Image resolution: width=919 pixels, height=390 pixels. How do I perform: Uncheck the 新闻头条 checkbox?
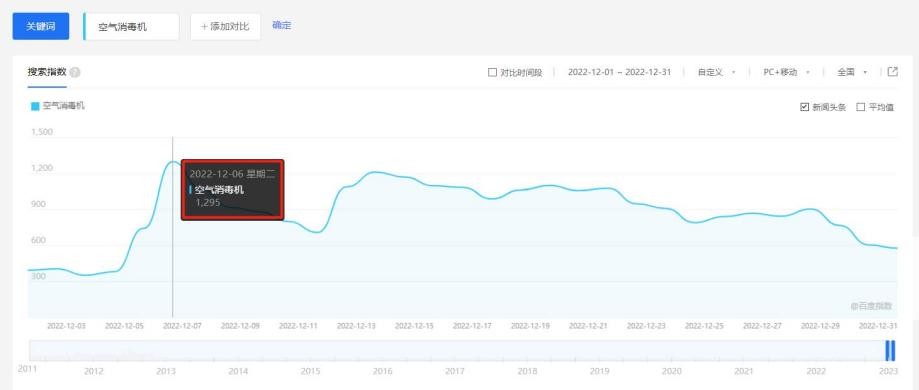(804, 107)
